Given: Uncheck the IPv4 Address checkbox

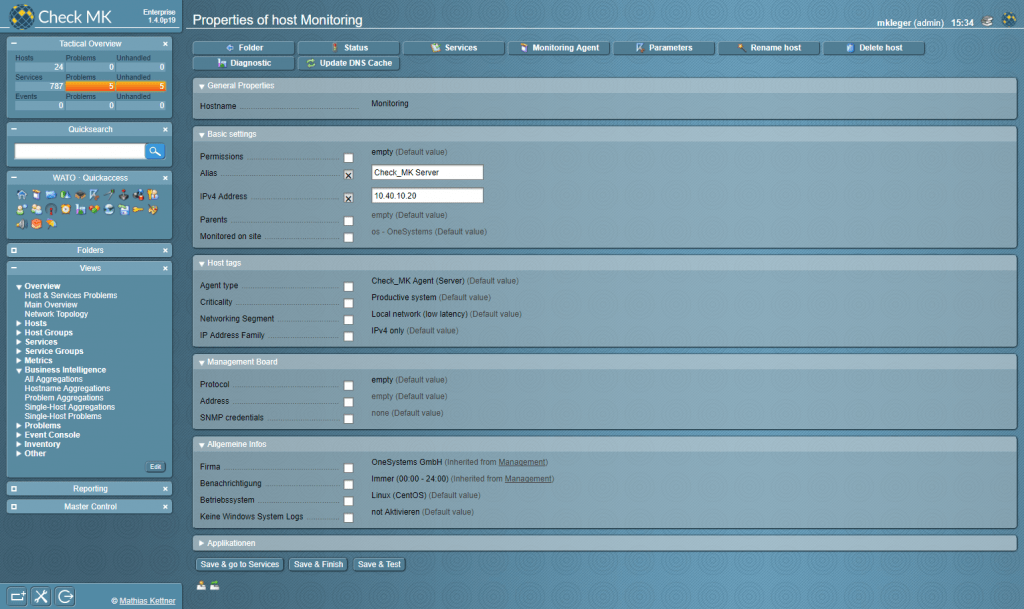Looking at the screenshot, I should click(x=348, y=198).
